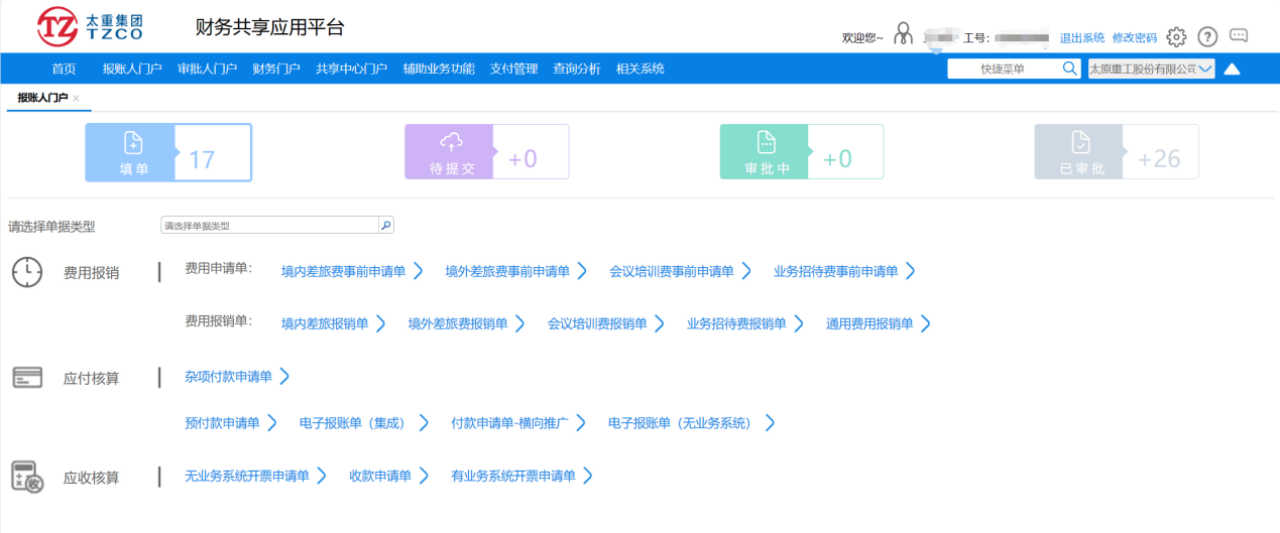Viewport: 1280px width, 533px height.
Task: Click the 快捷菜单 search box
Action: (1003, 69)
